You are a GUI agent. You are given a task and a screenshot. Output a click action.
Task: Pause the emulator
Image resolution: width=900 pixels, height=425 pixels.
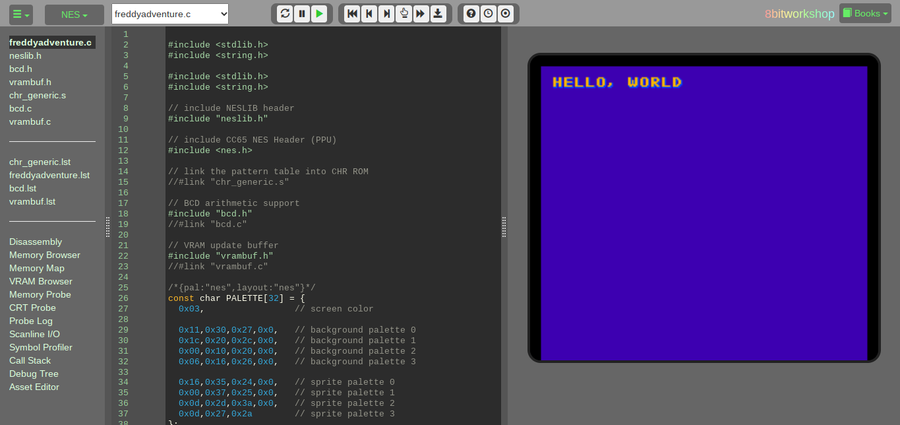click(x=302, y=14)
